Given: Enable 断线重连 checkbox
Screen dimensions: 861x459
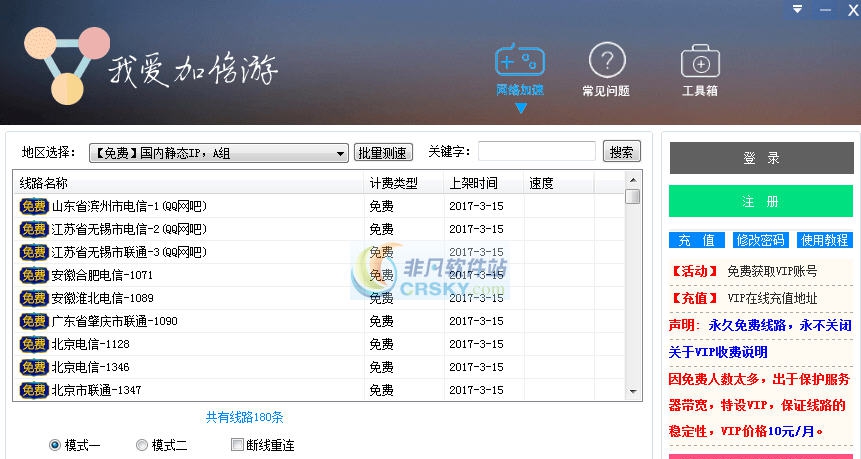Looking at the screenshot, I should point(237,444).
